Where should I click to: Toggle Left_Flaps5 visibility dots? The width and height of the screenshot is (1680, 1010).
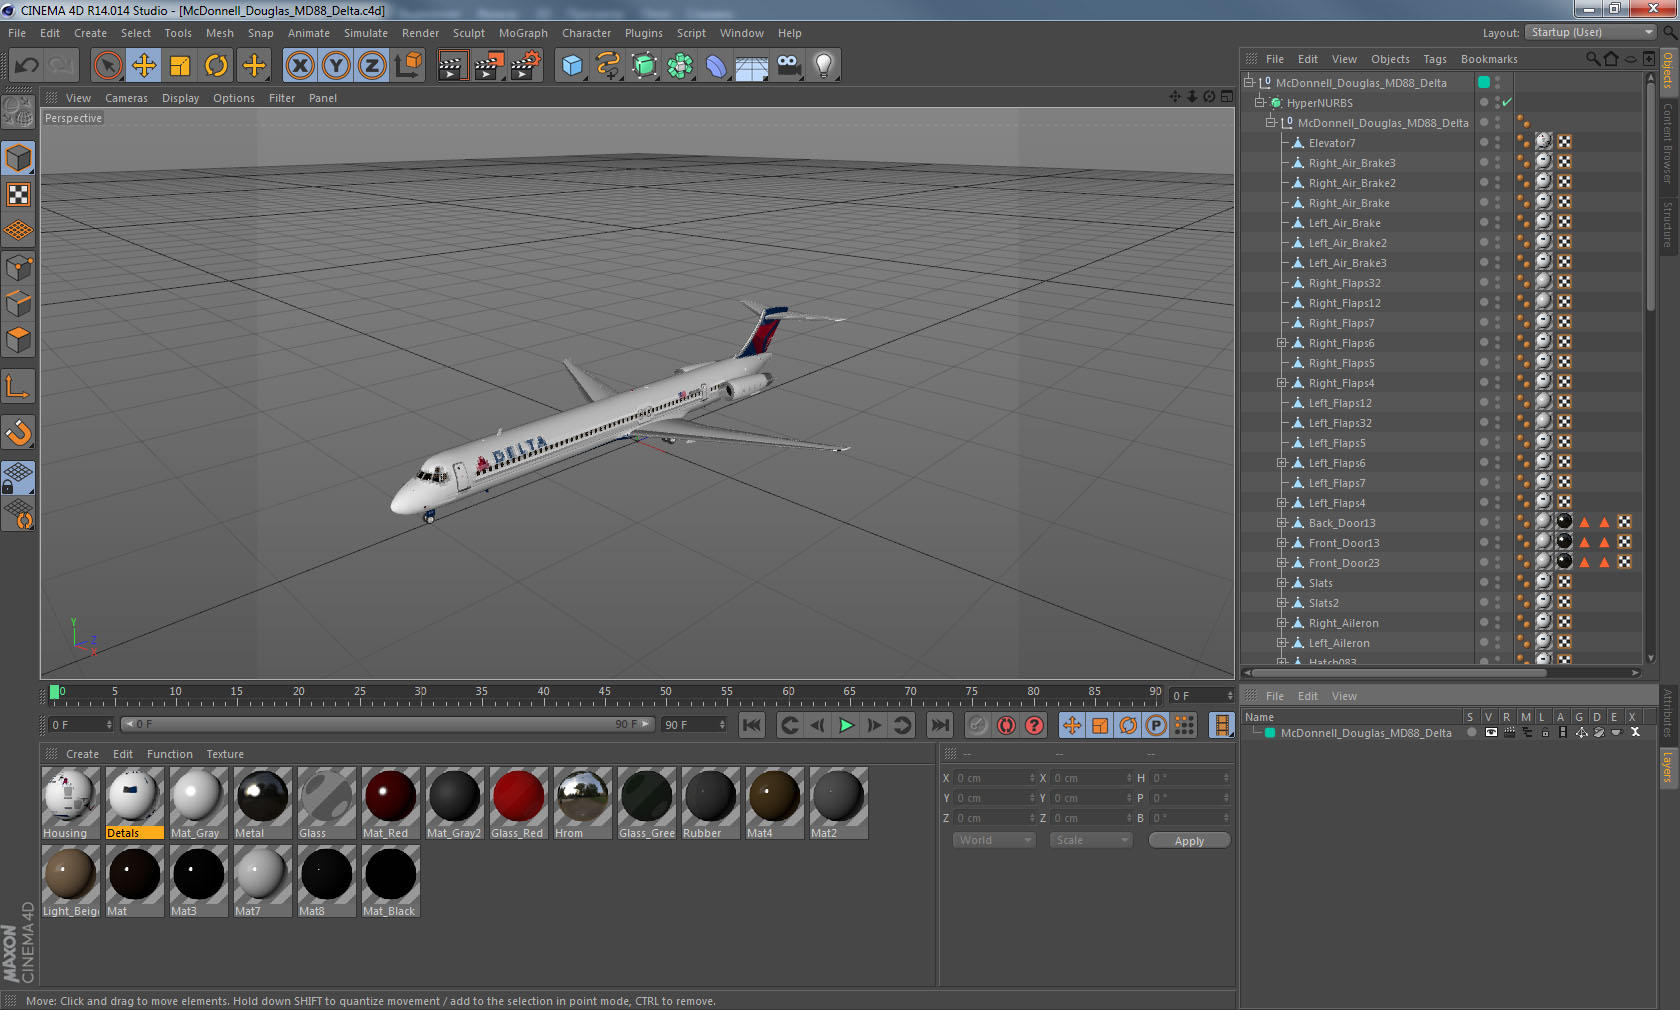(1497, 443)
